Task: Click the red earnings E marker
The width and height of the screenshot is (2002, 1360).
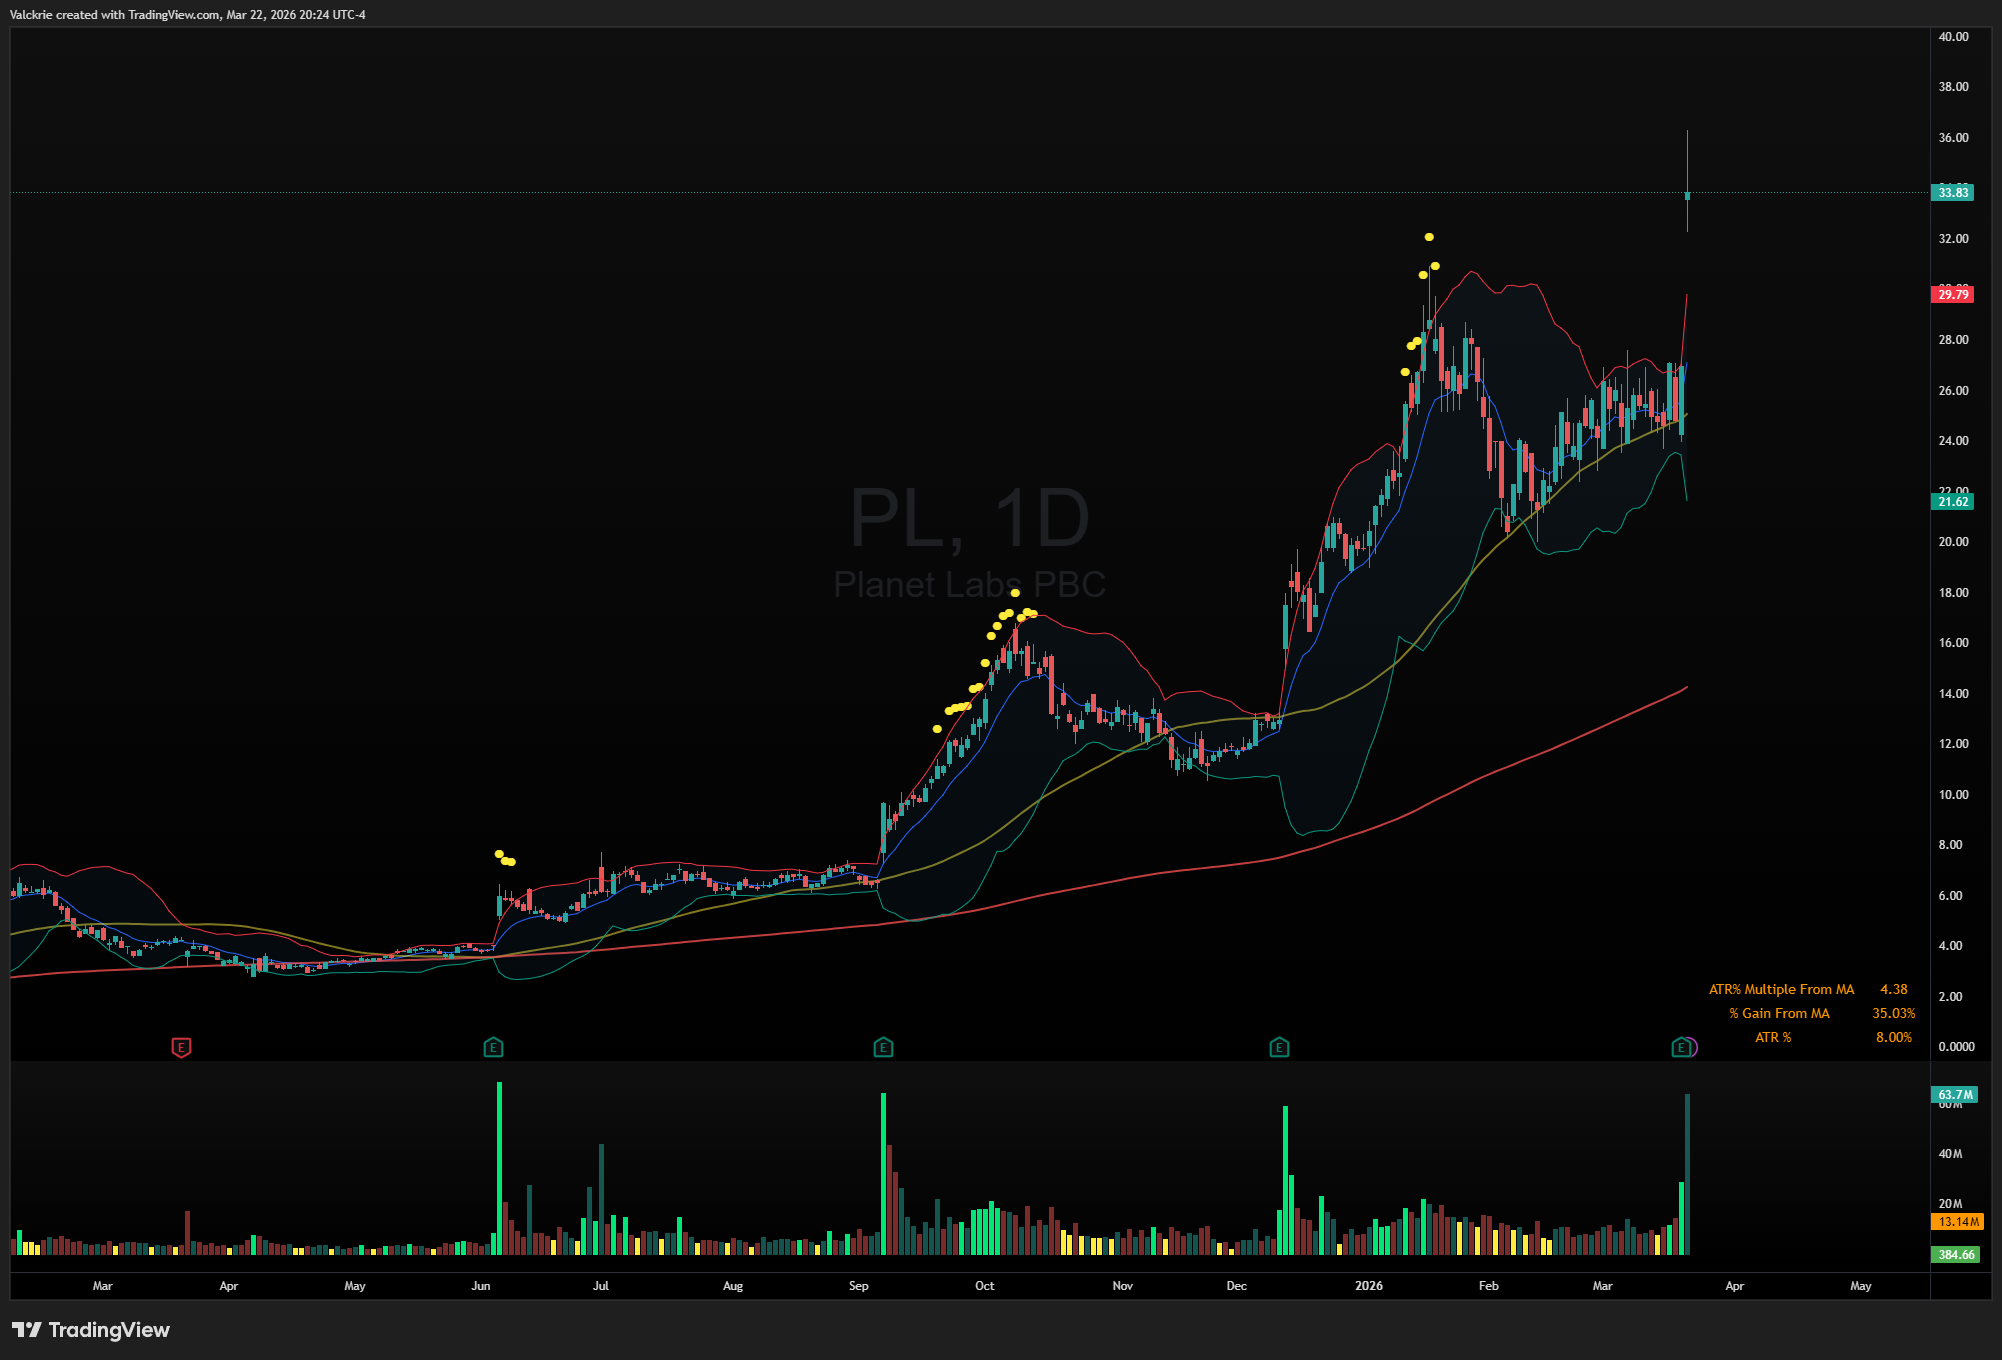Action: click(181, 1047)
